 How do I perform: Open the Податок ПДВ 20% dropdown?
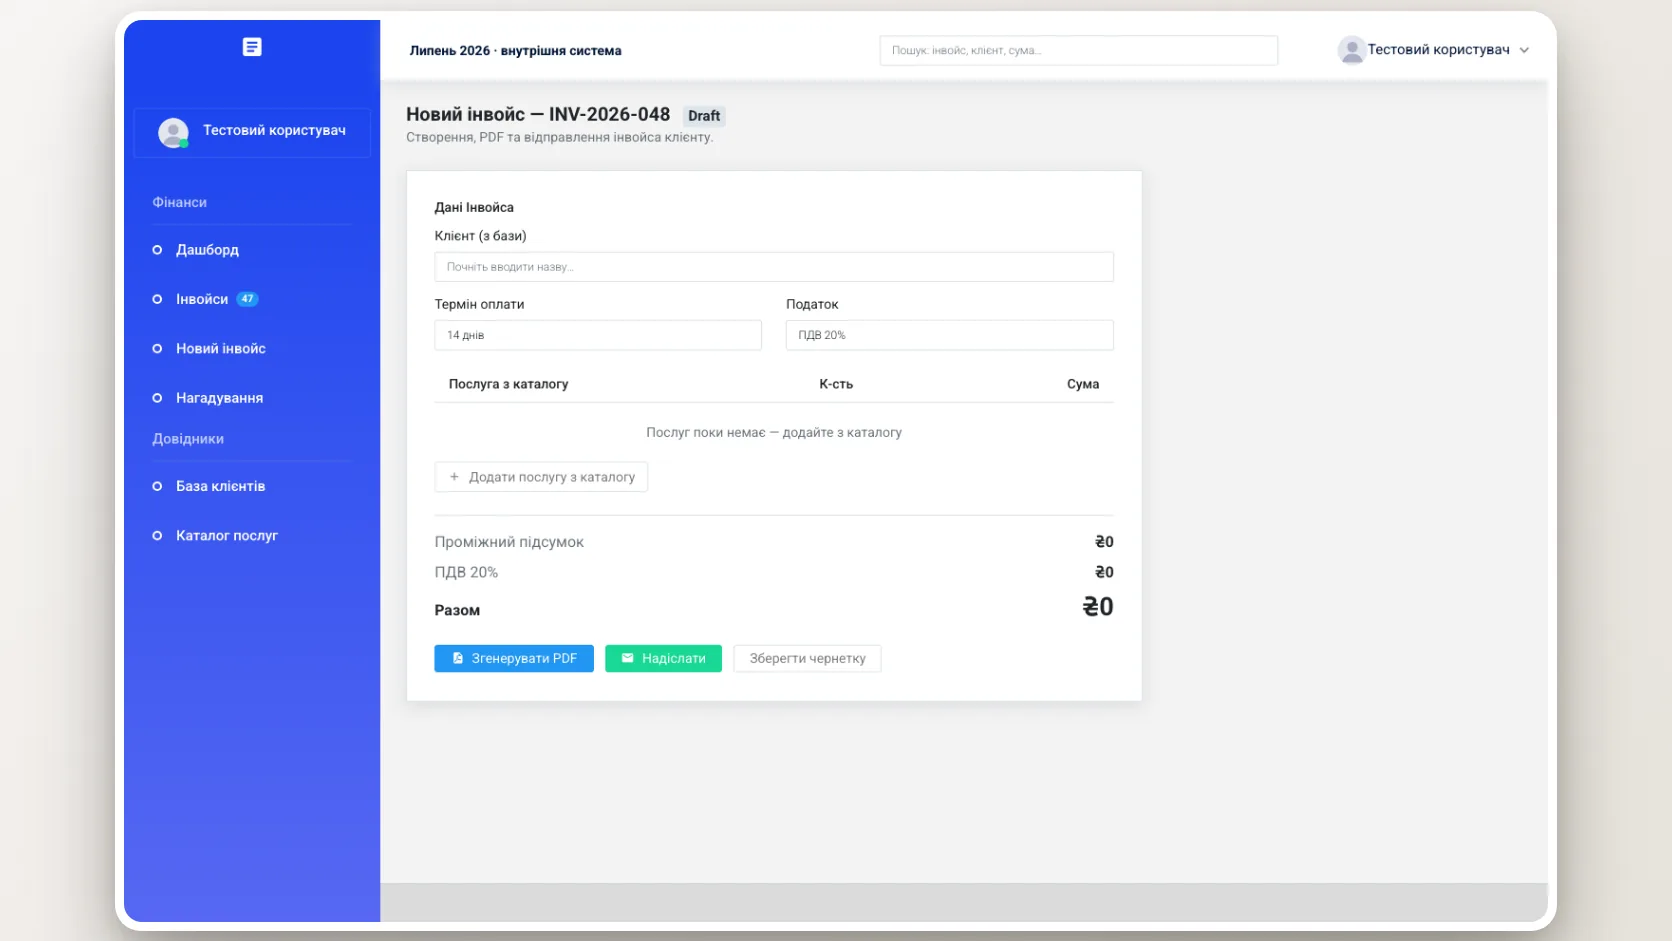pos(949,335)
